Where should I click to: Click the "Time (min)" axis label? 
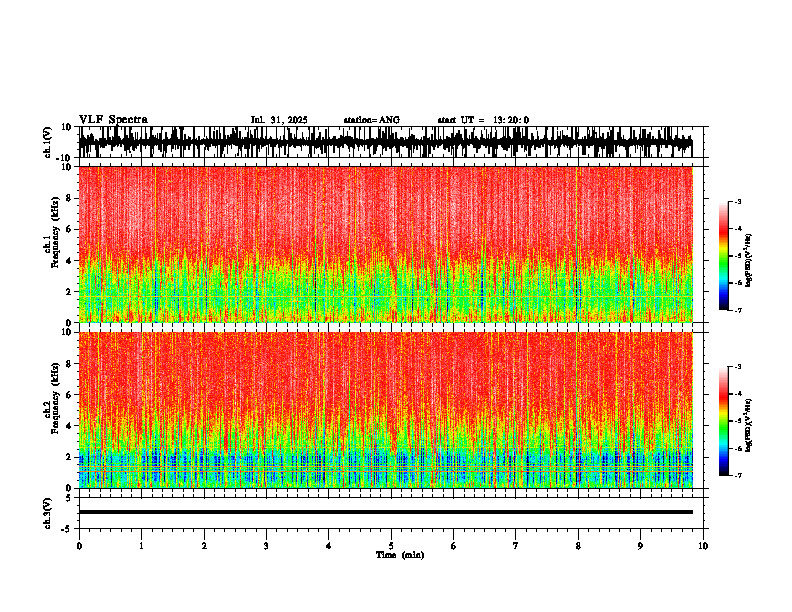(x=400, y=555)
